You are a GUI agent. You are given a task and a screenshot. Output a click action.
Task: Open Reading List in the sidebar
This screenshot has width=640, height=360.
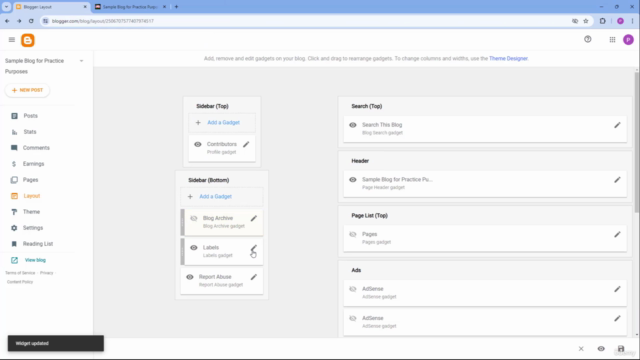38,244
